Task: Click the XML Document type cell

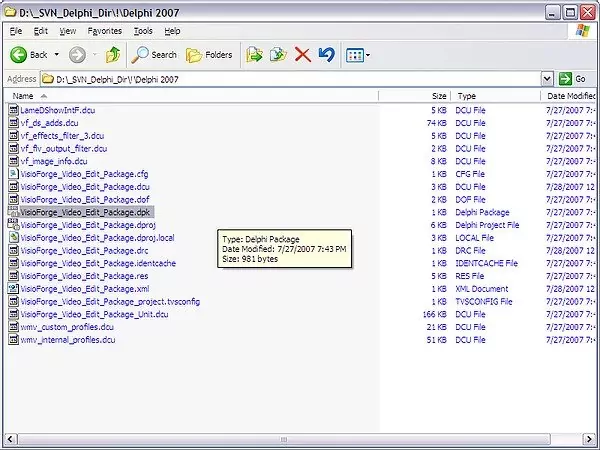Action: point(482,289)
